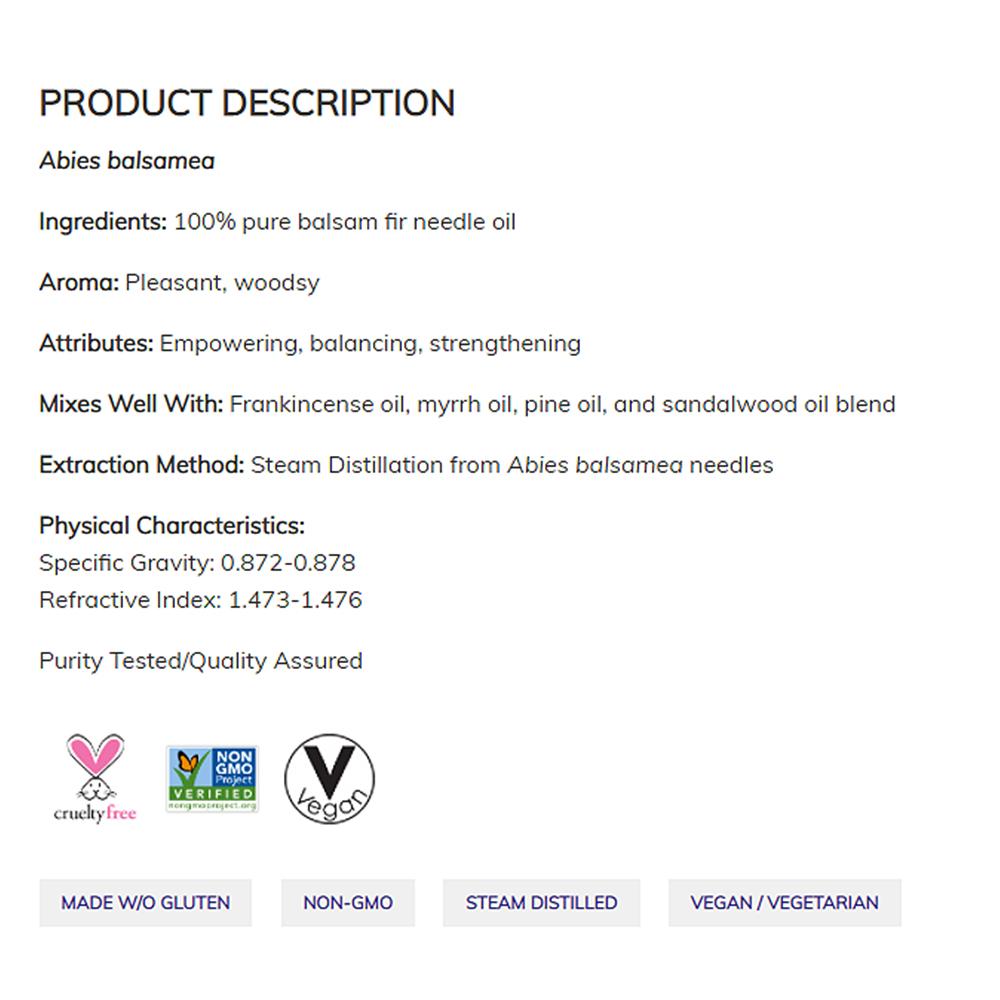Click the Non-GMO Project Verified badge

click(212, 778)
